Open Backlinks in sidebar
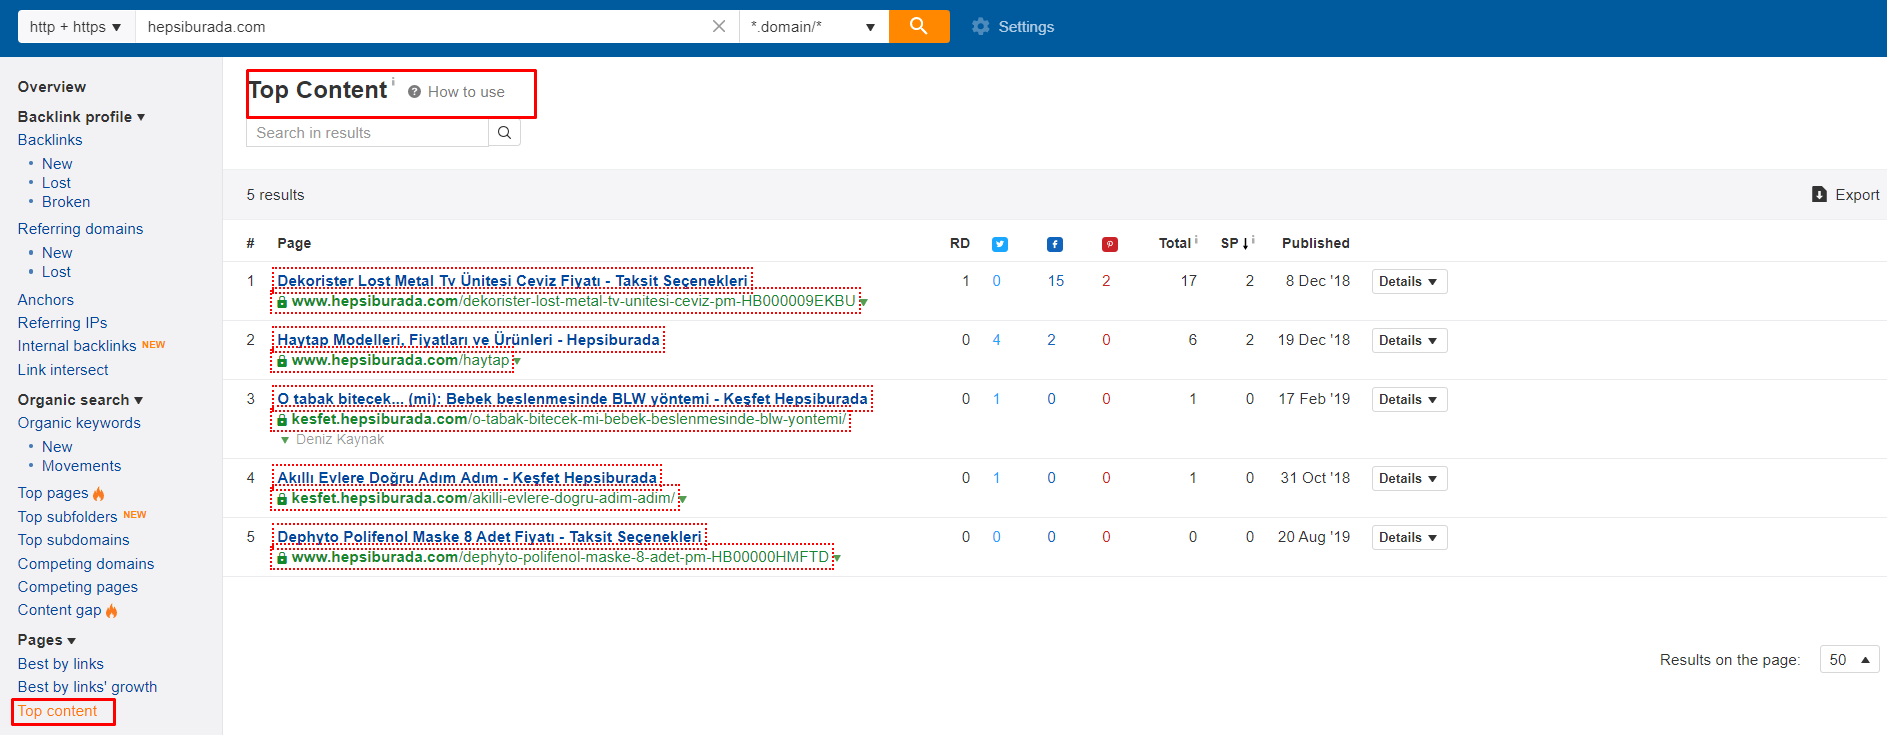The width and height of the screenshot is (1887, 735). click(50, 140)
